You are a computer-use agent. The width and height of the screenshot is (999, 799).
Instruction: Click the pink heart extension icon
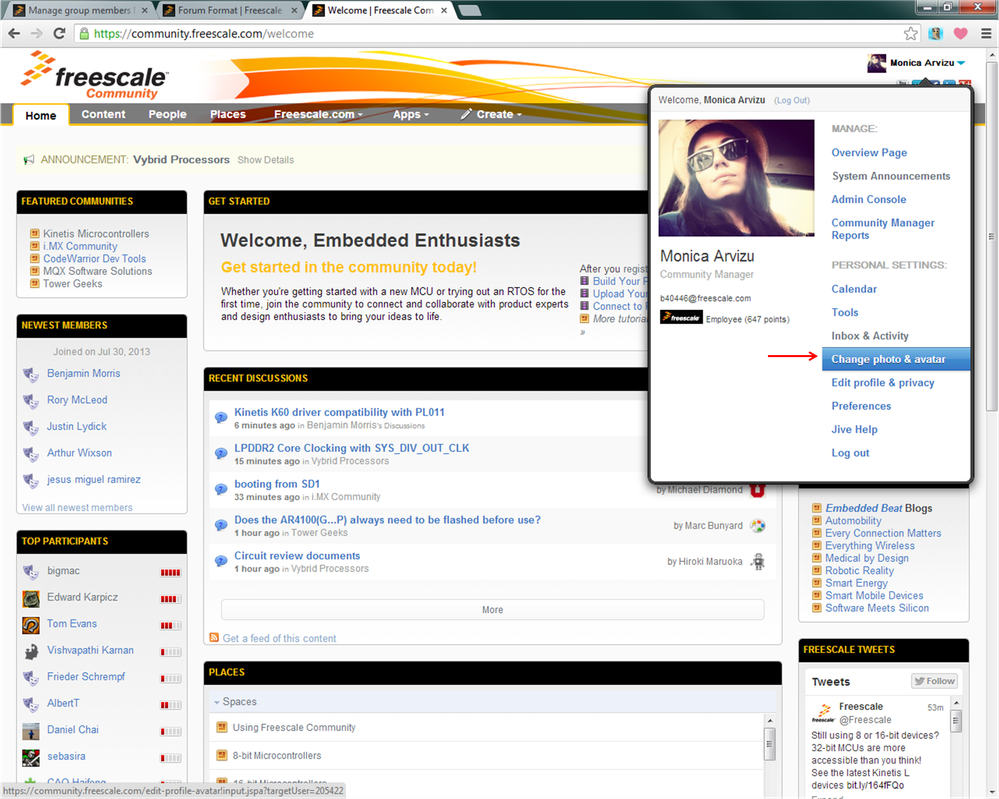point(960,33)
